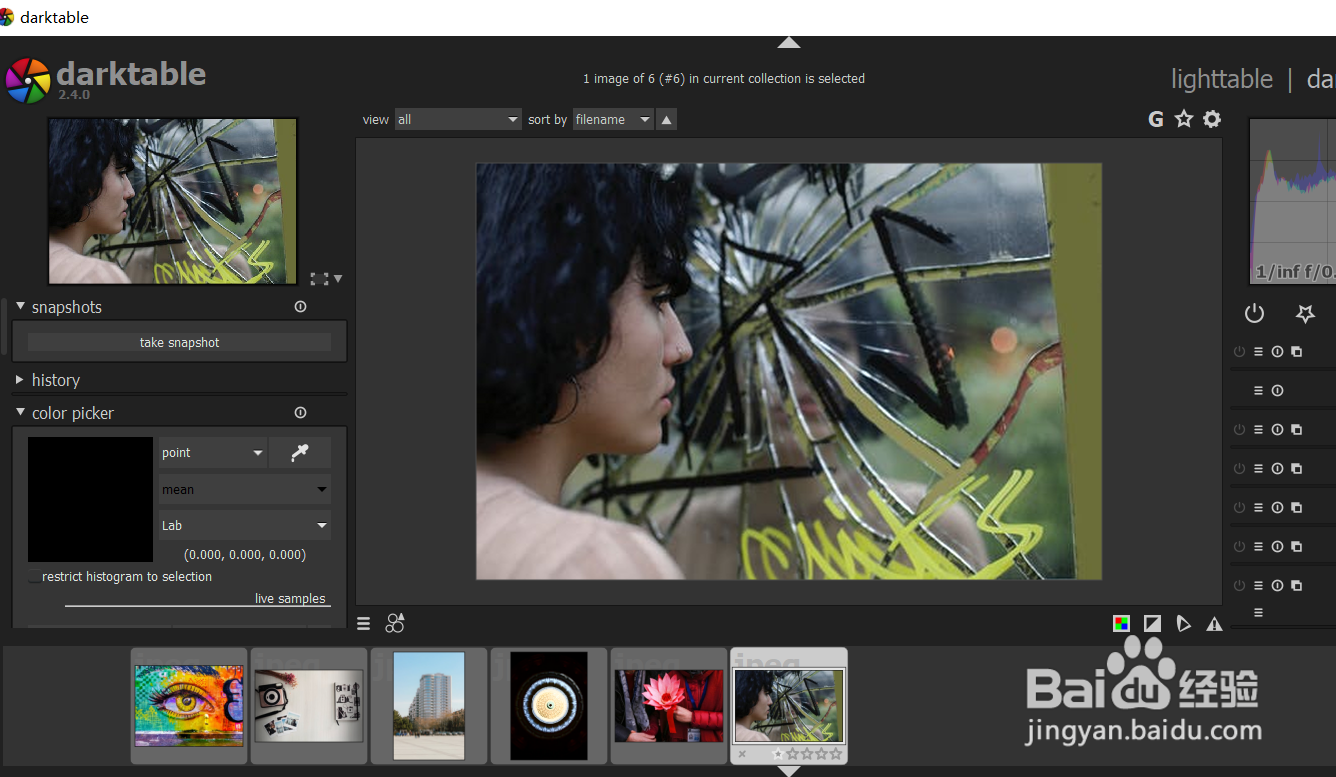
Task: Collapse the top panel with the upper arrow
Action: pos(789,42)
